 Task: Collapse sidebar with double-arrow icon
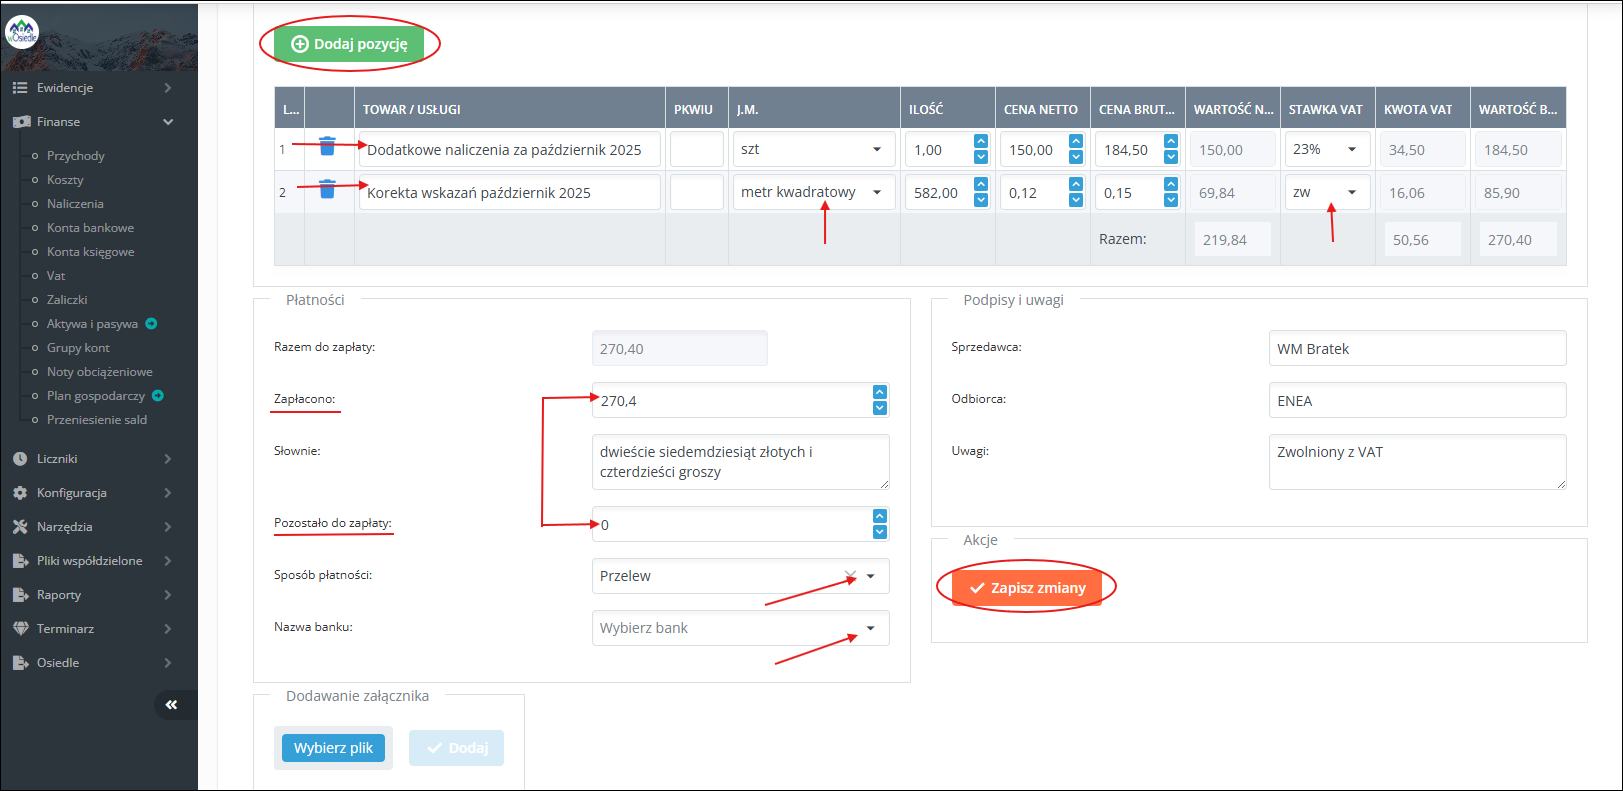click(x=171, y=705)
